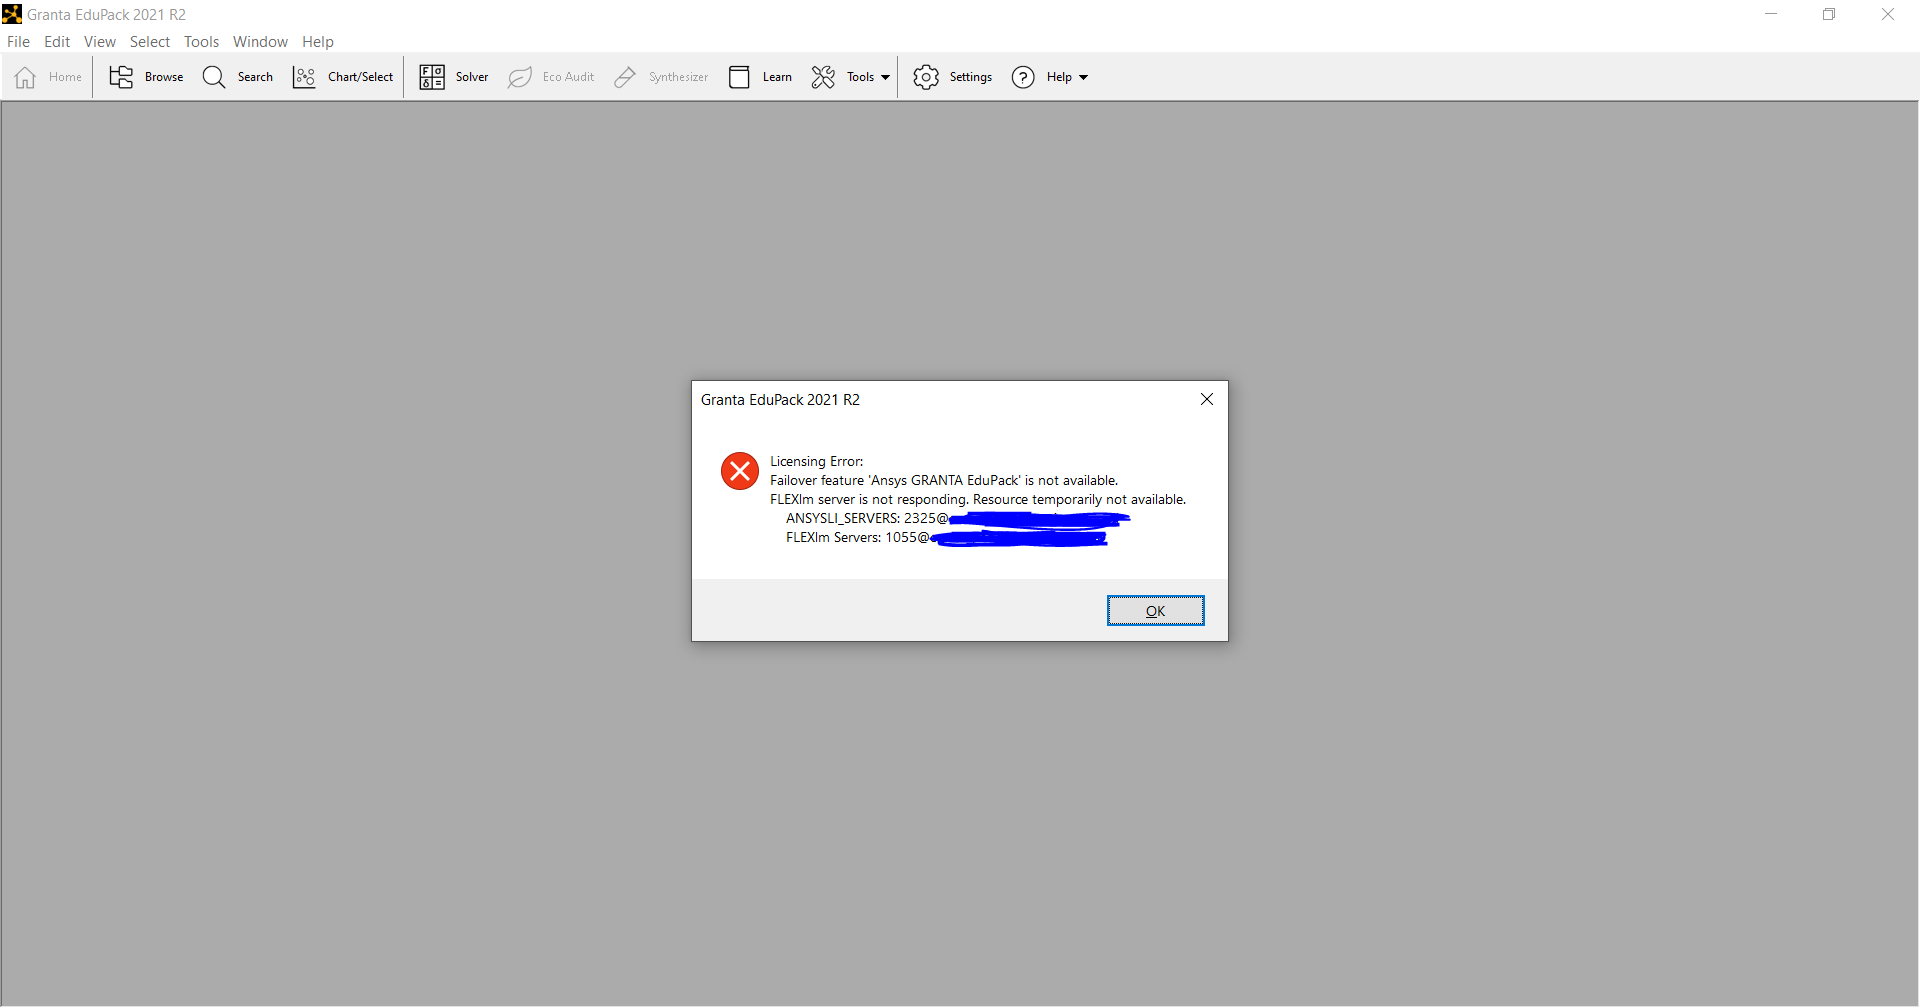This screenshot has height=1008, width=1920.
Task: Click the 'Failover feature' message line
Action: pos(944,480)
